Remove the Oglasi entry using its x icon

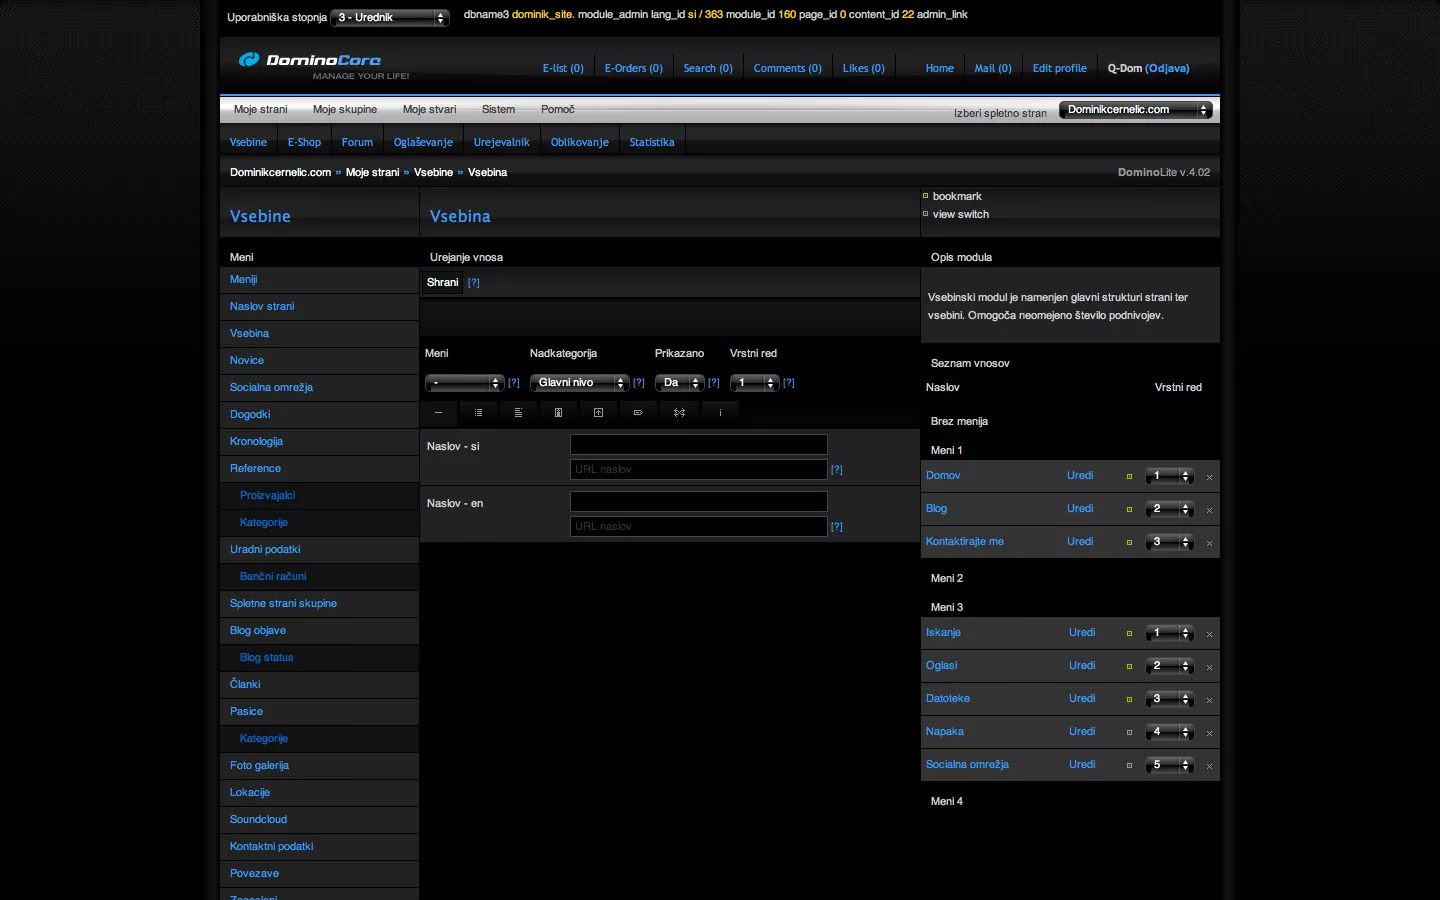tap(1209, 668)
